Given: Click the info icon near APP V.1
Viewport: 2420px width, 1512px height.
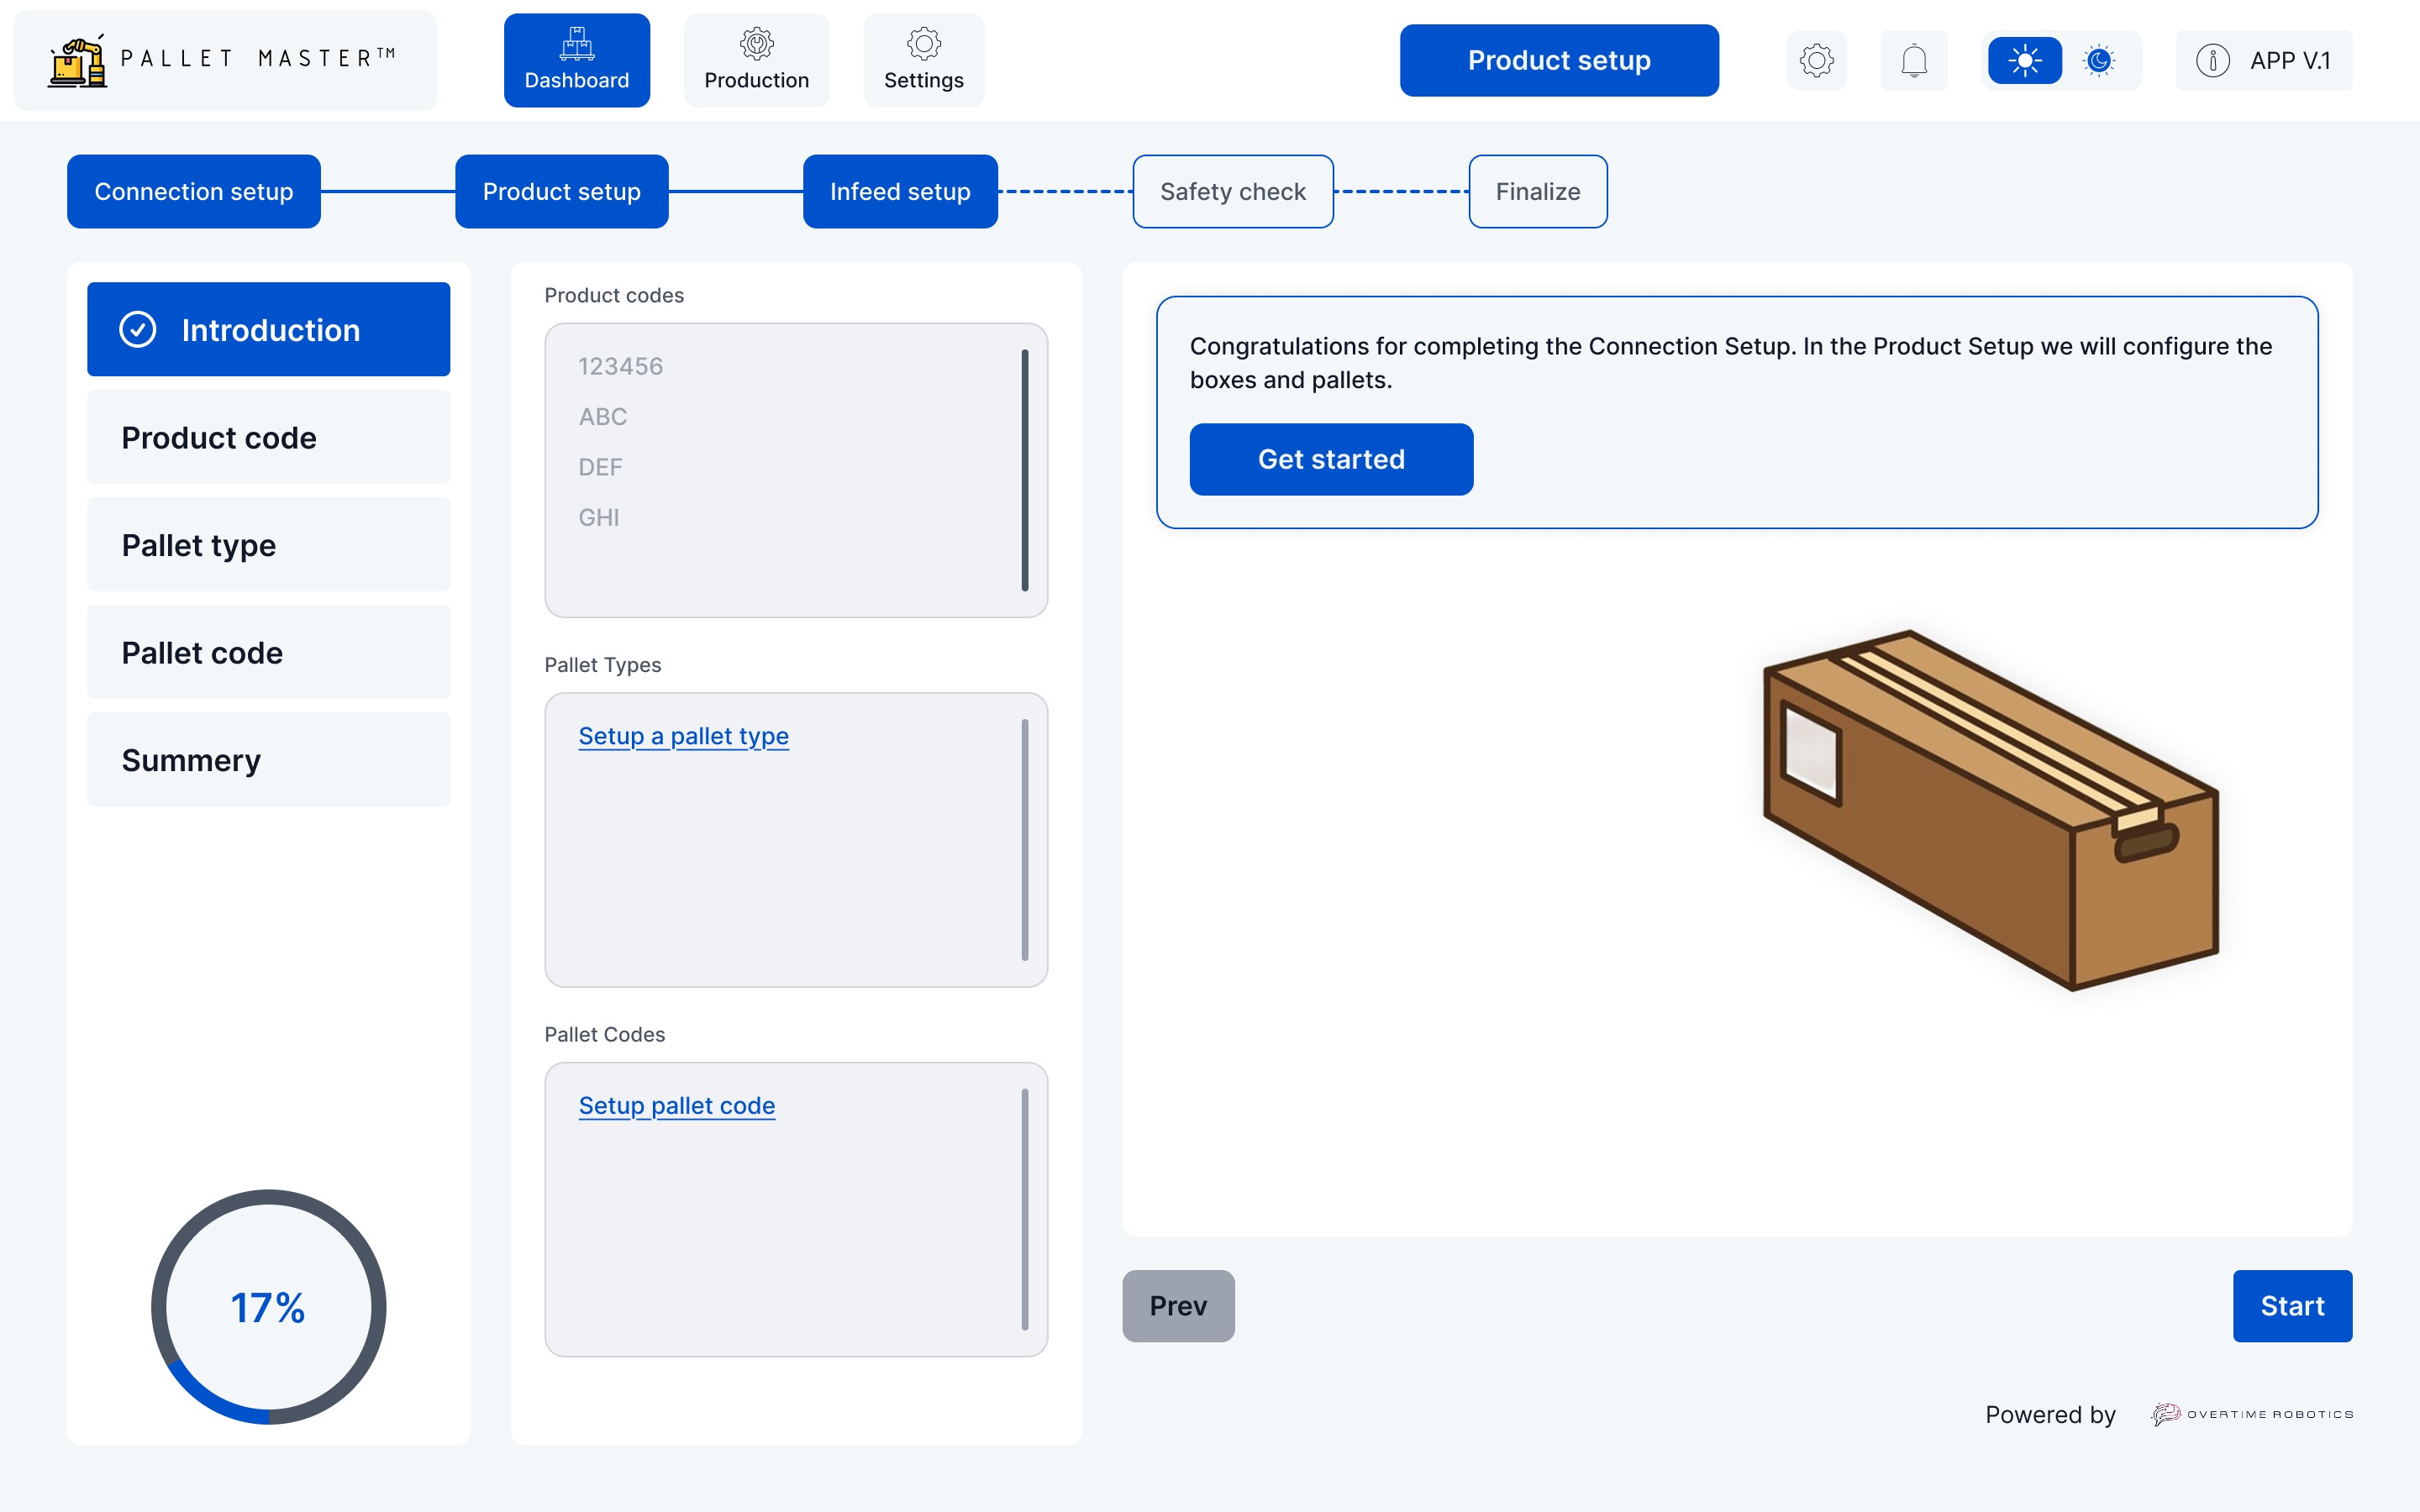Looking at the screenshot, I should pos(2212,60).
